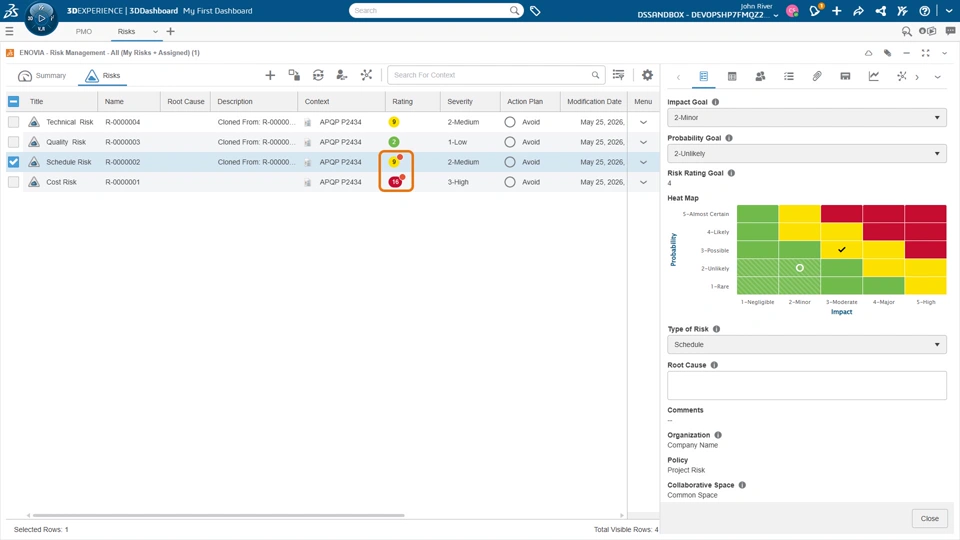Expand the Cost Risk row menu chevron
Image resolution: width=960 pixels, height=540 pixels.
[x=643, y=182]
